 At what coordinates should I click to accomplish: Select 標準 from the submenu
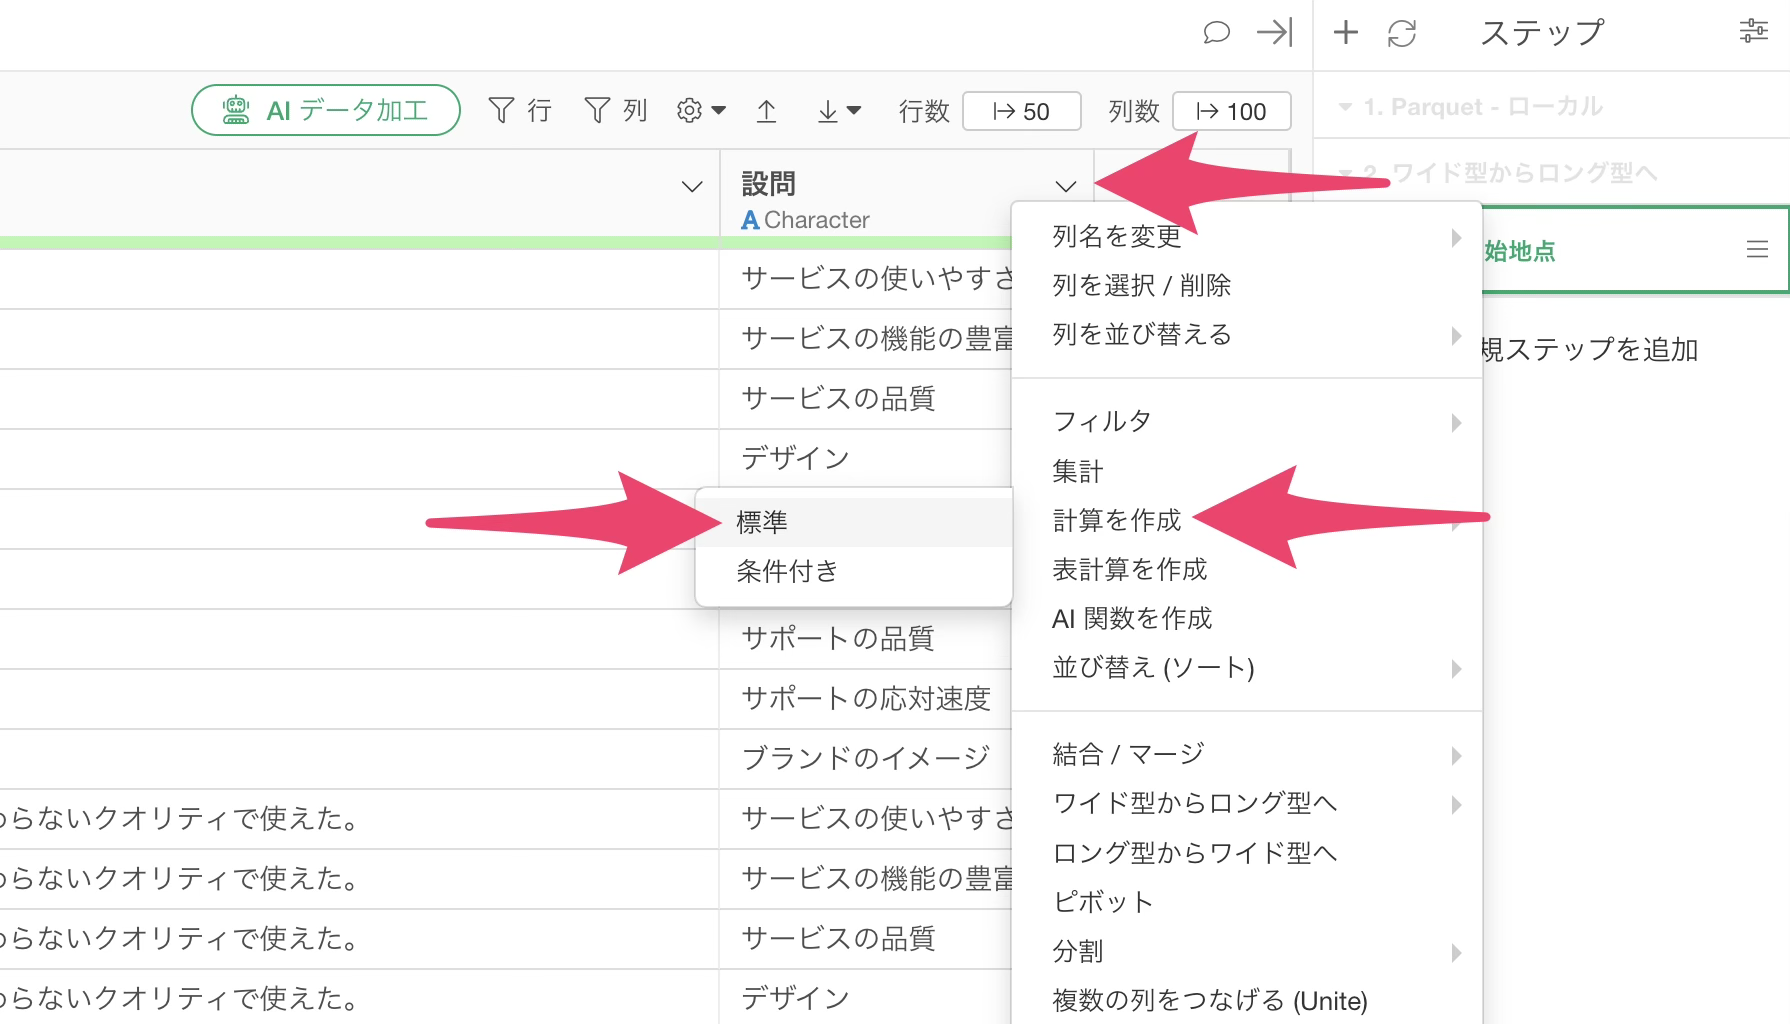click(x=762, y=522)
